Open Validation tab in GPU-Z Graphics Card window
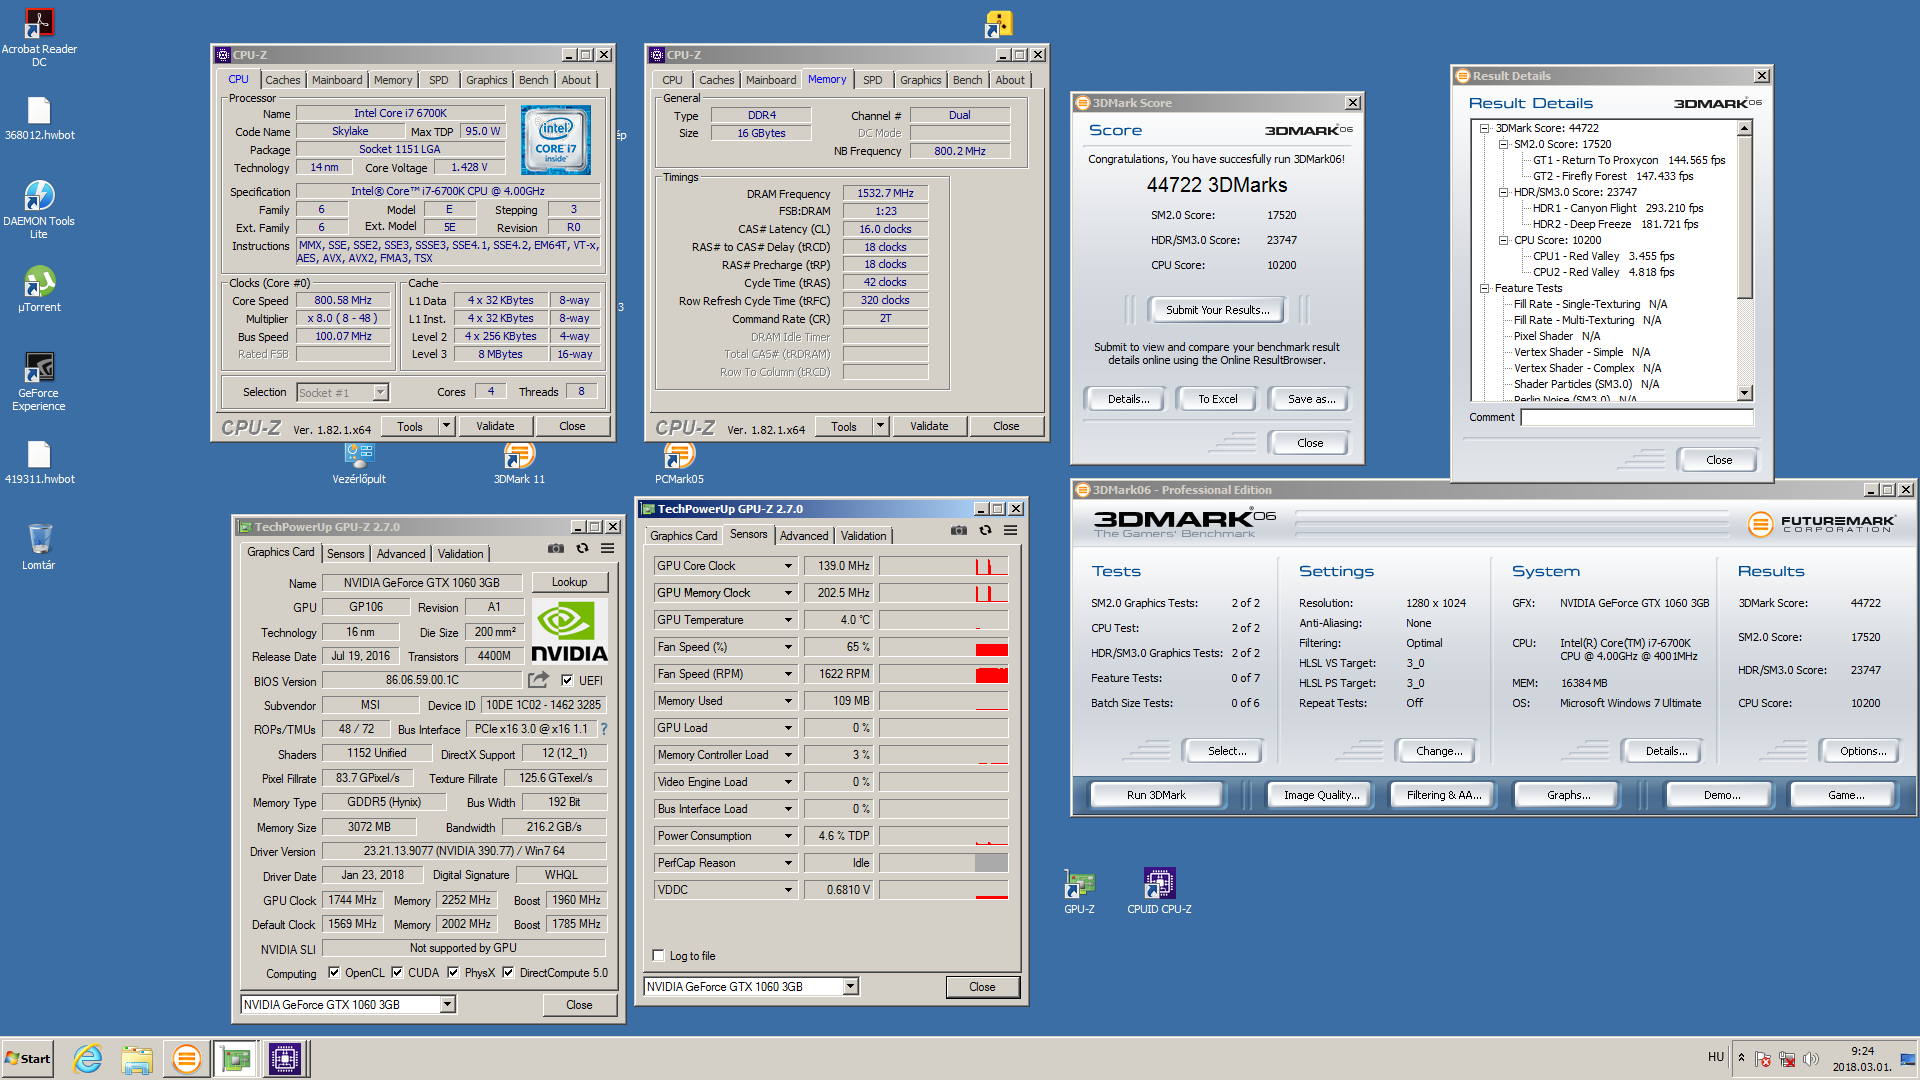The height and width of the screenshot is (1080, 1920). 460,554
